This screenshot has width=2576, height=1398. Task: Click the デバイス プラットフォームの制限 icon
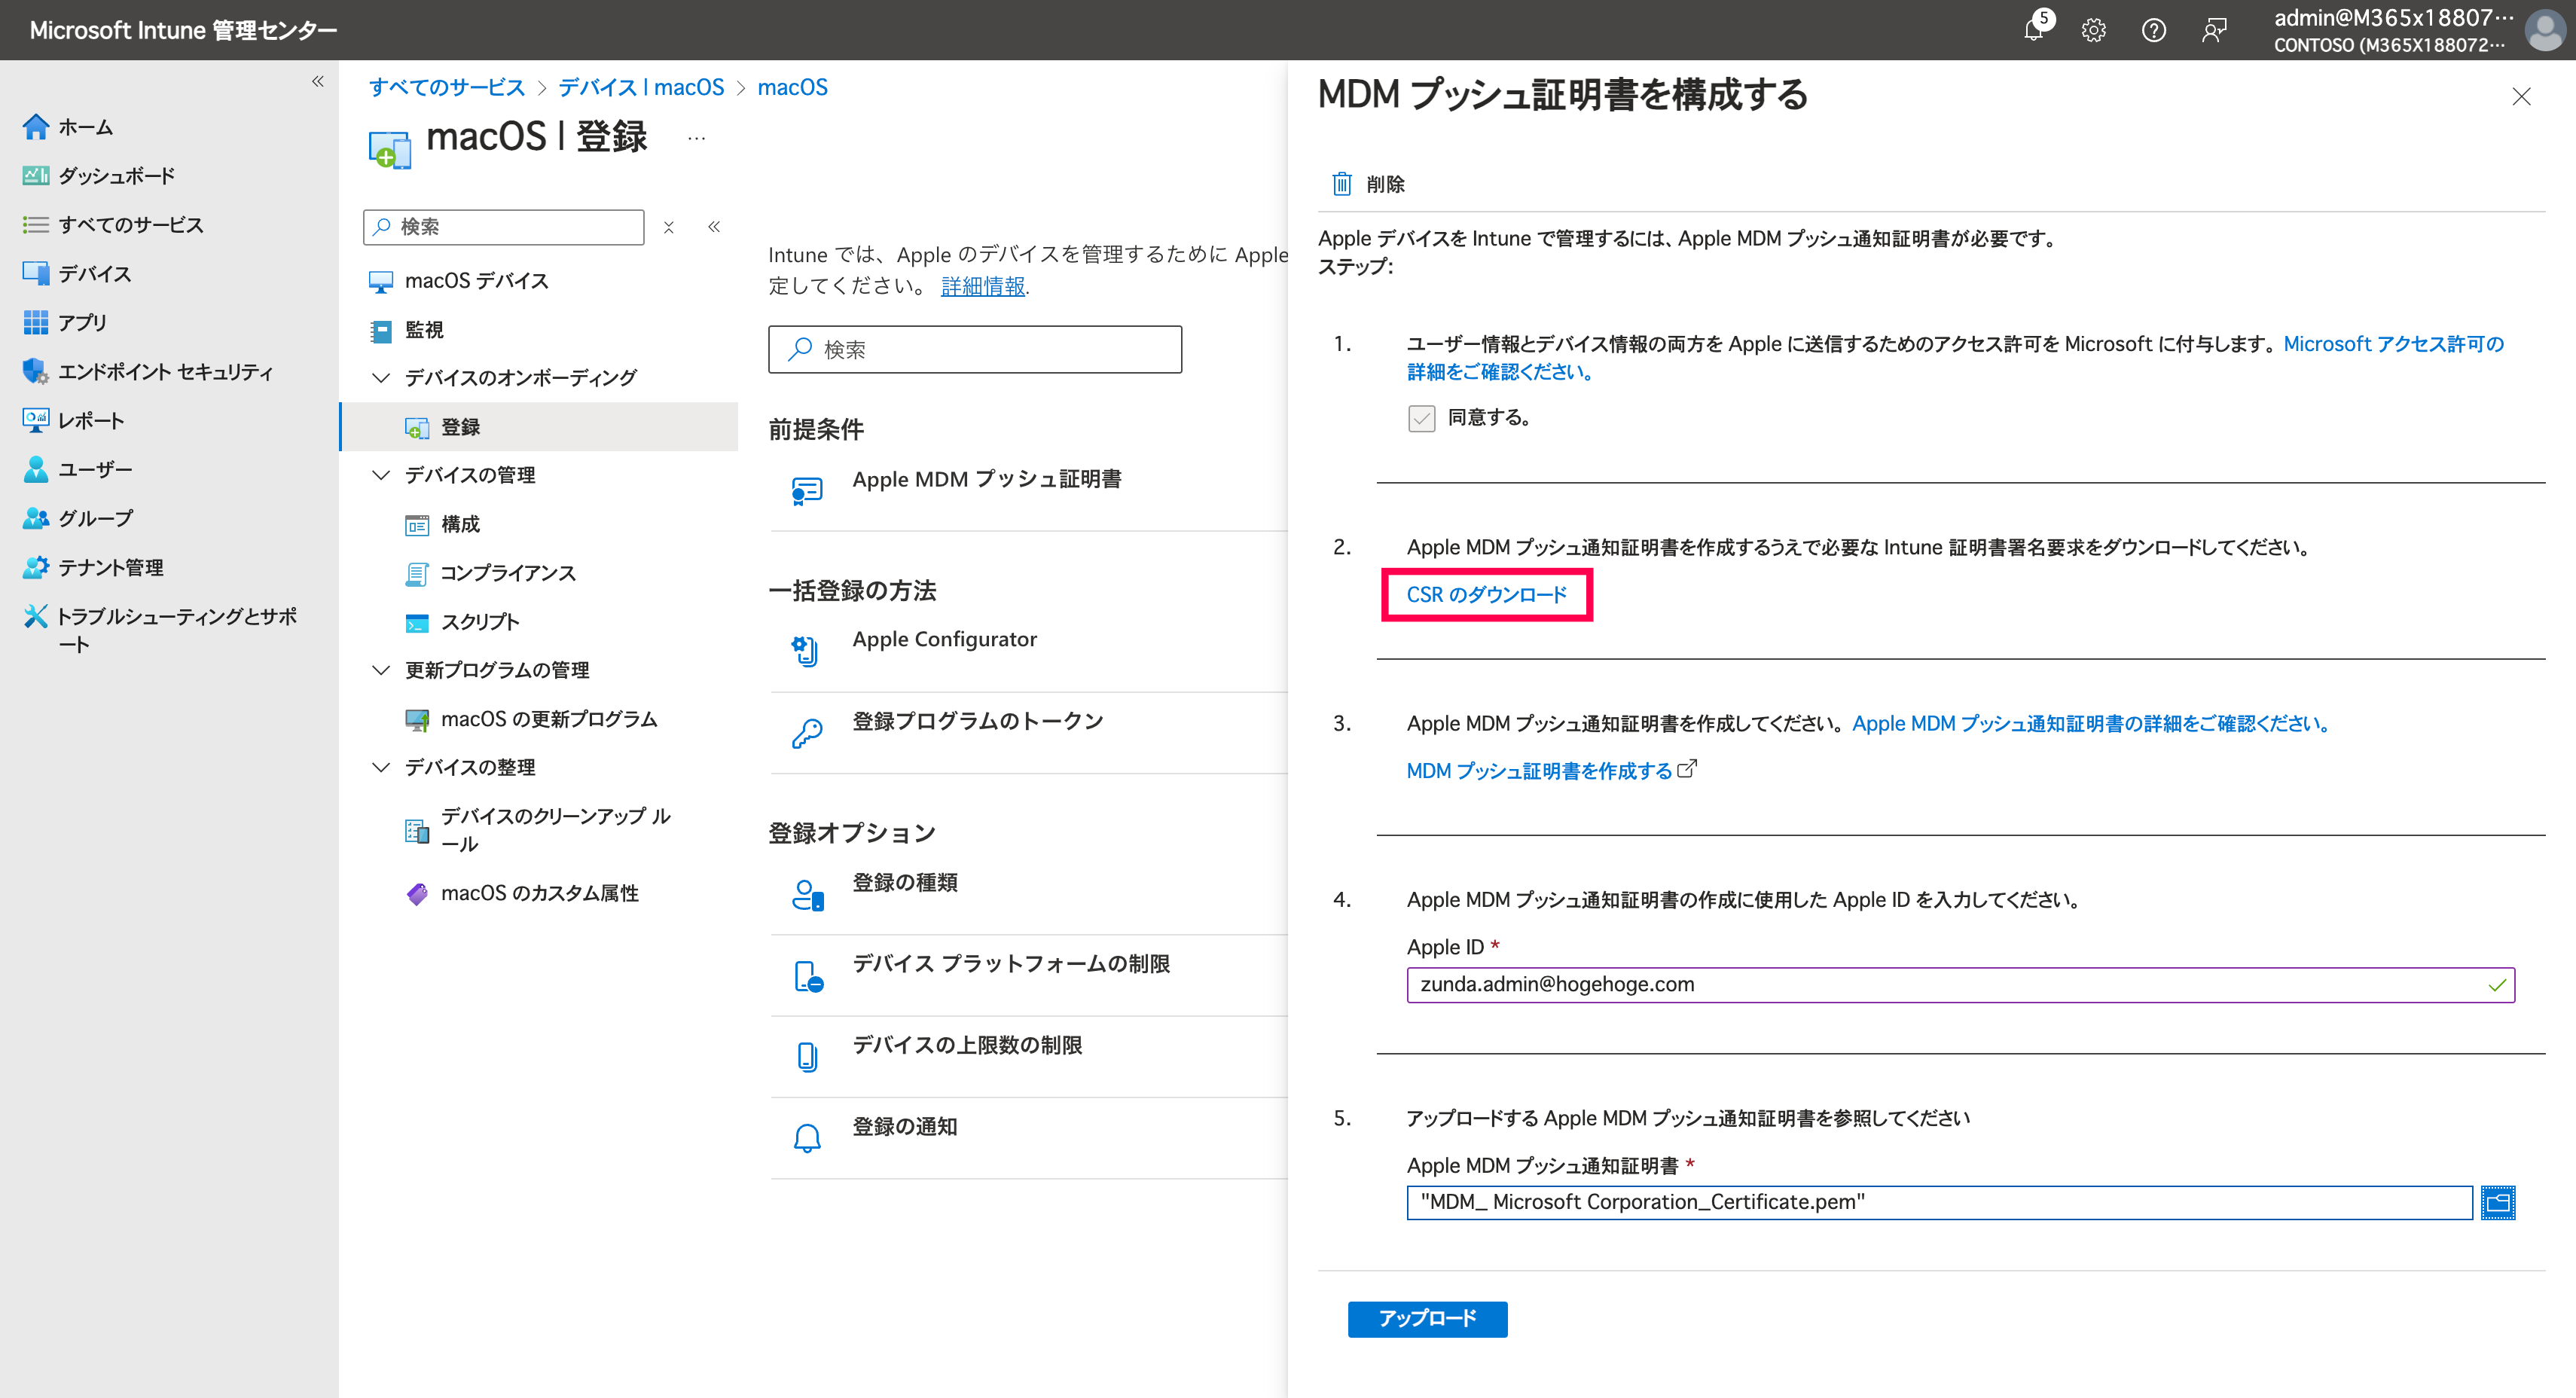[808, 976]
